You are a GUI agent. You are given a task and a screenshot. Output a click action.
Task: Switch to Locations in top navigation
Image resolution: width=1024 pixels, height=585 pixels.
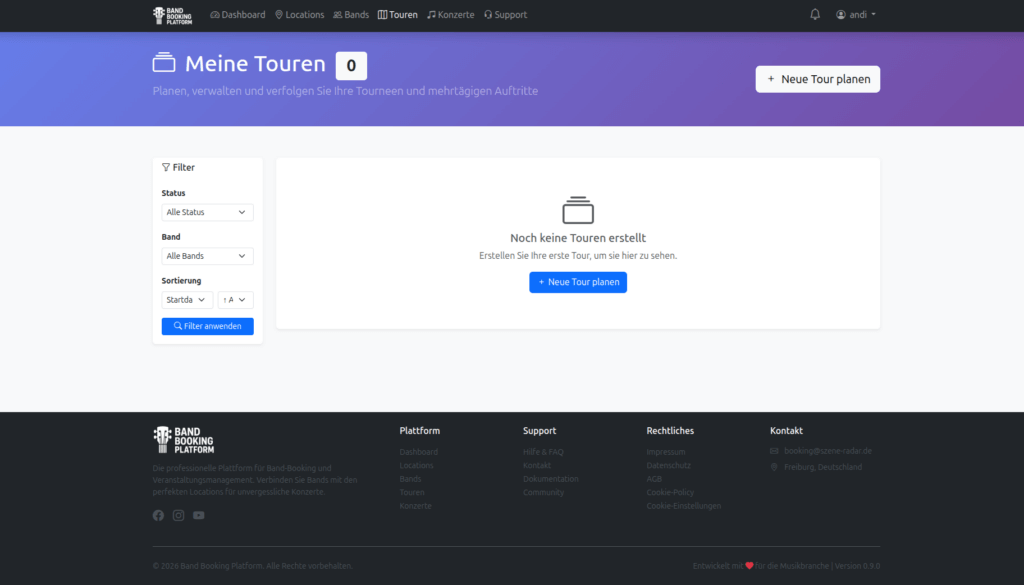[300, 15]
